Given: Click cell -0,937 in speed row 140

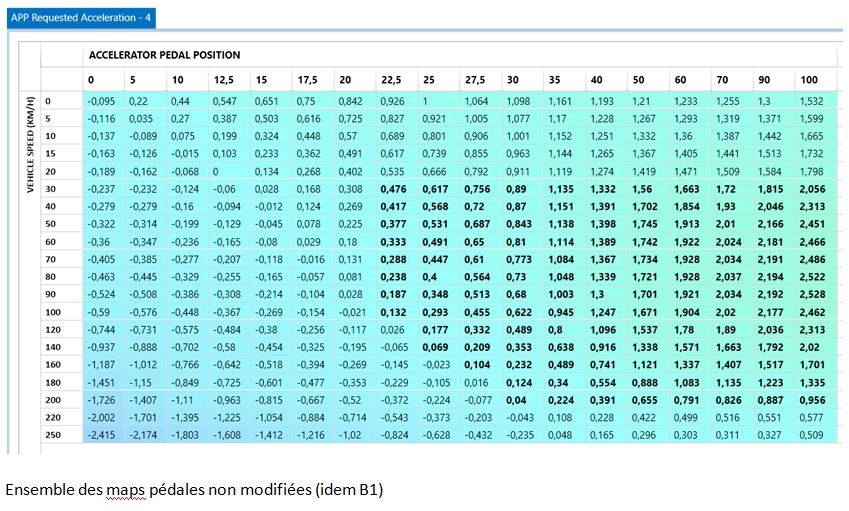Looking at the screenshot, I should coord(101,347).
